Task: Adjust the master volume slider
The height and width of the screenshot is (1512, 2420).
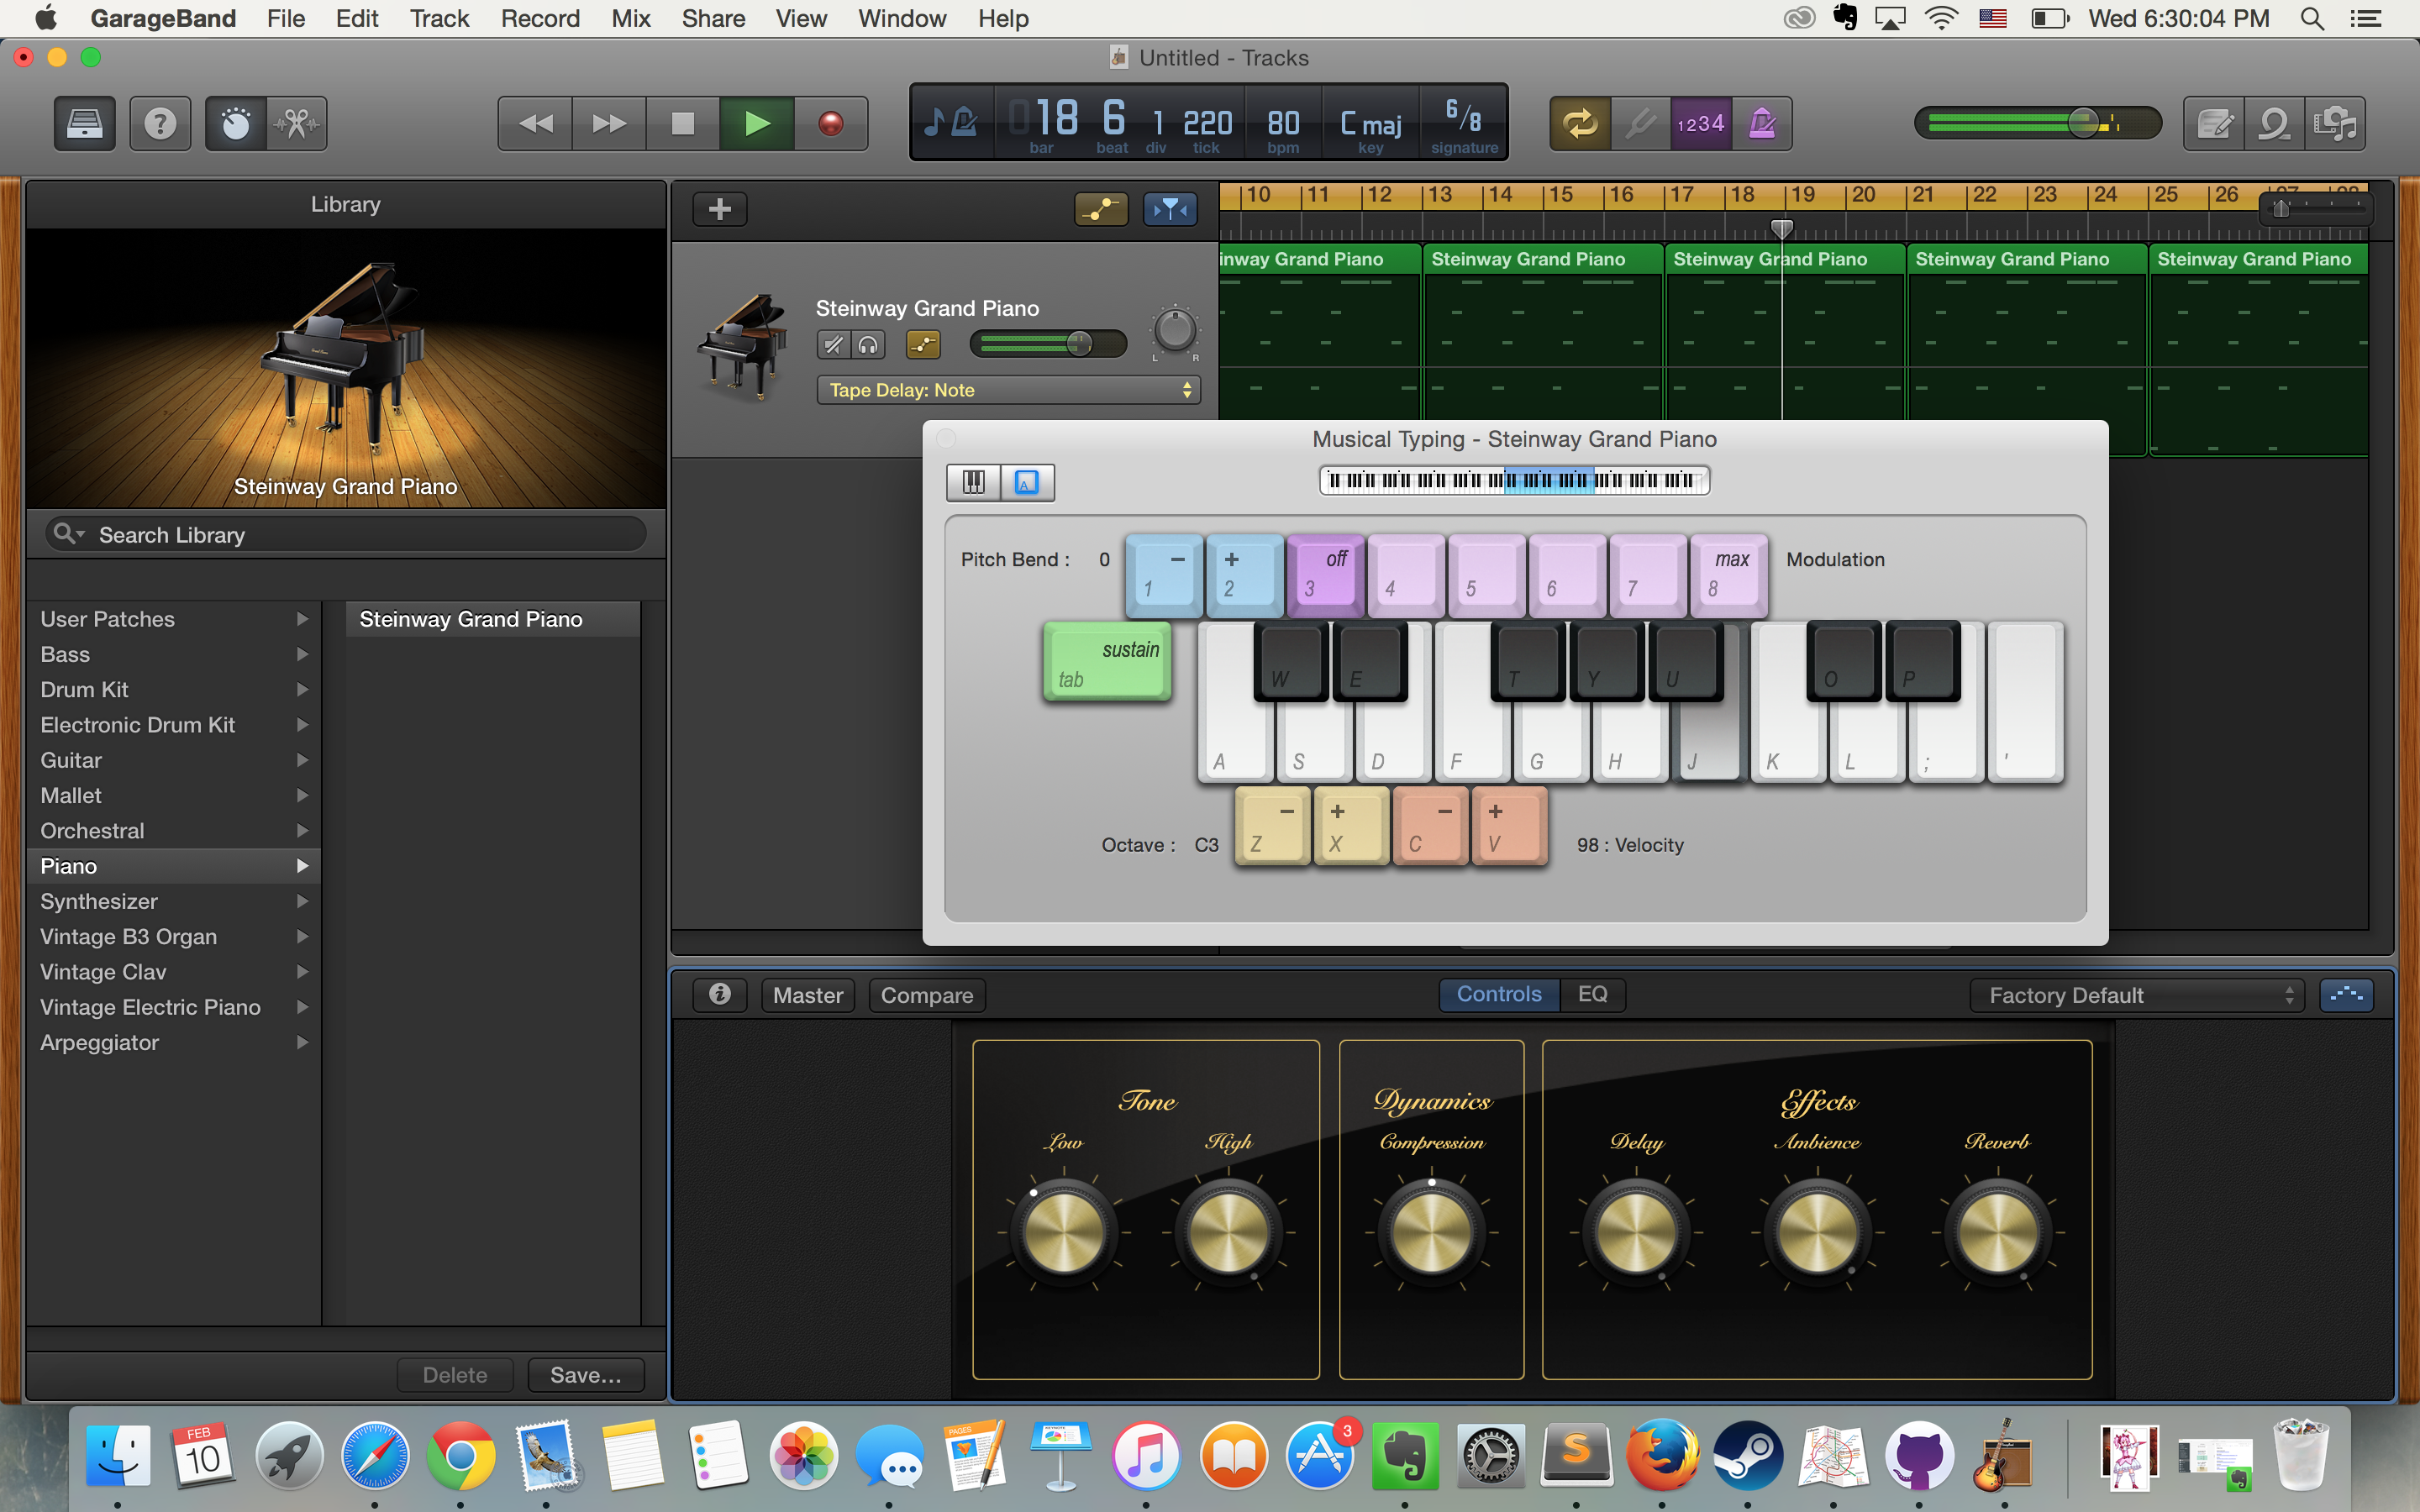Action: (2037, 124)
